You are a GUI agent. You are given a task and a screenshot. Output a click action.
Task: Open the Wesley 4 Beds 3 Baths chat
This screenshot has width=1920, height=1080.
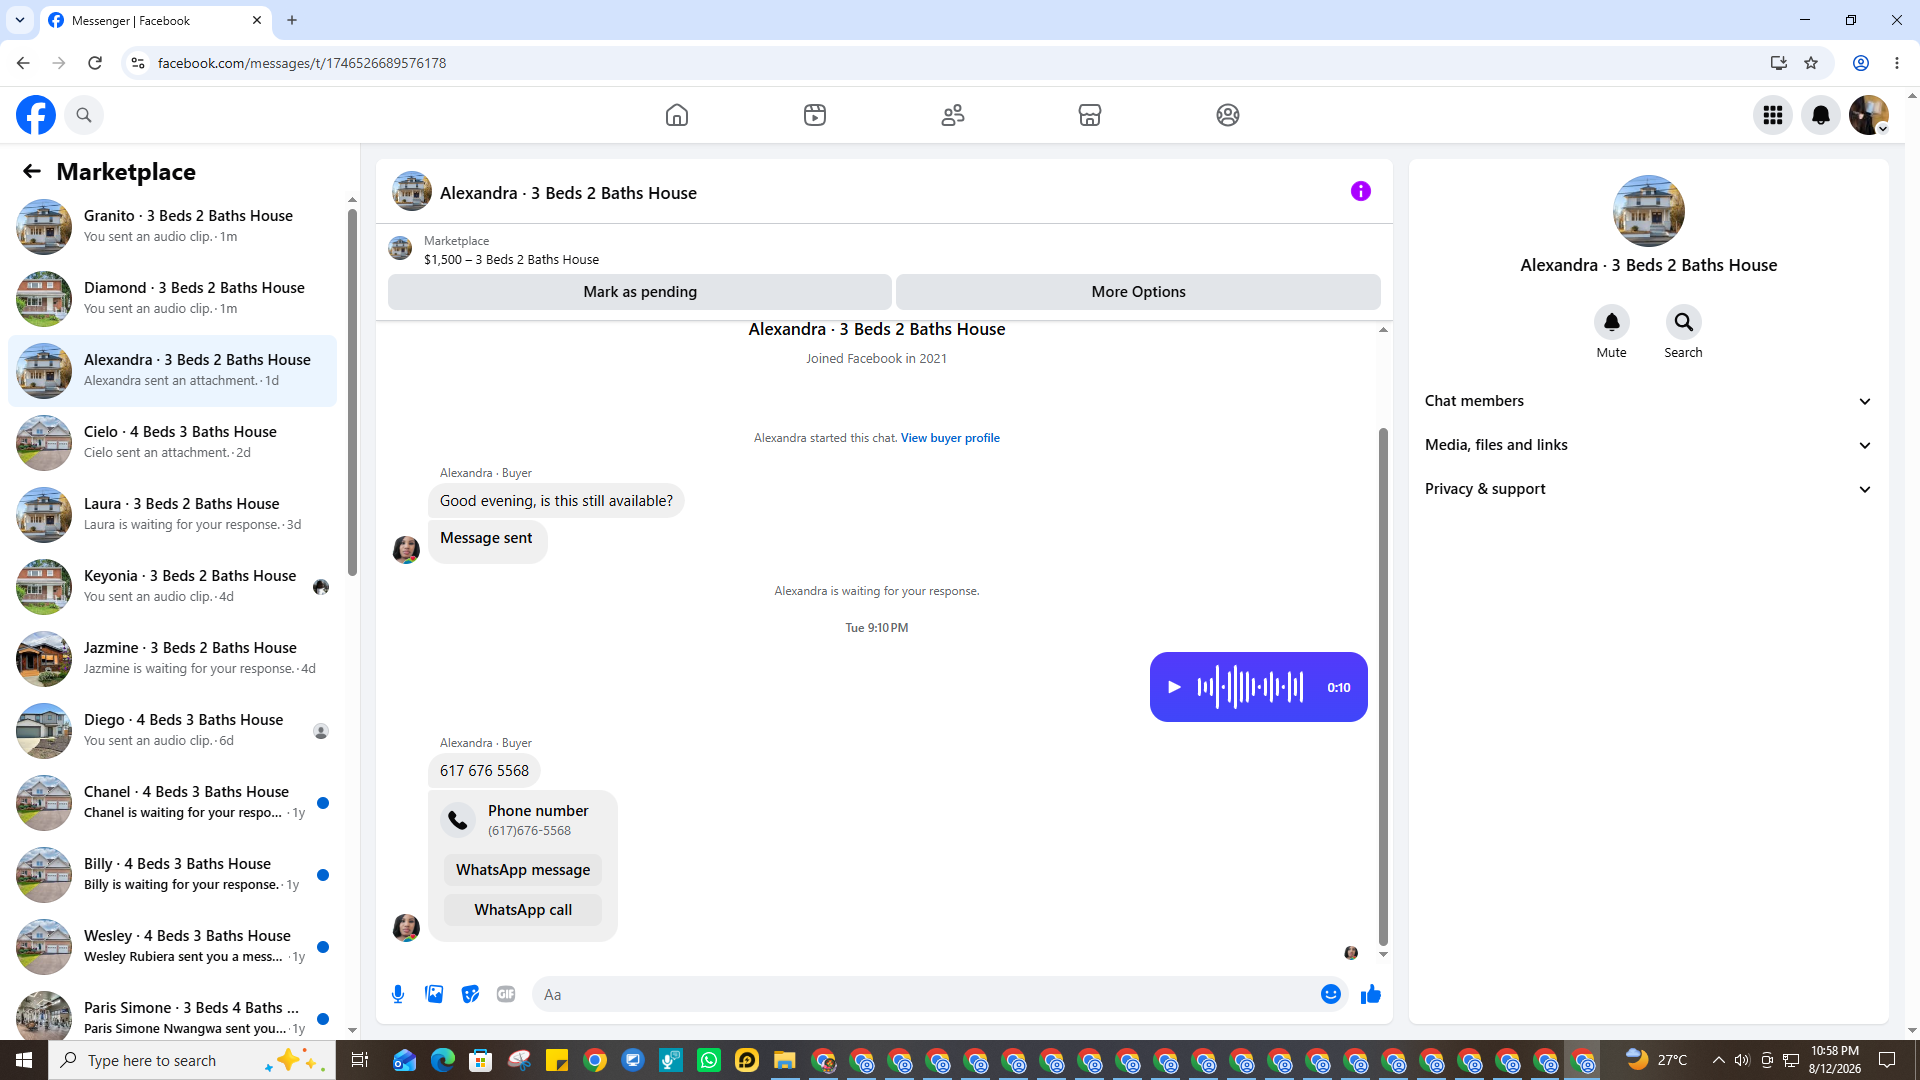click(x=172, y=947)
